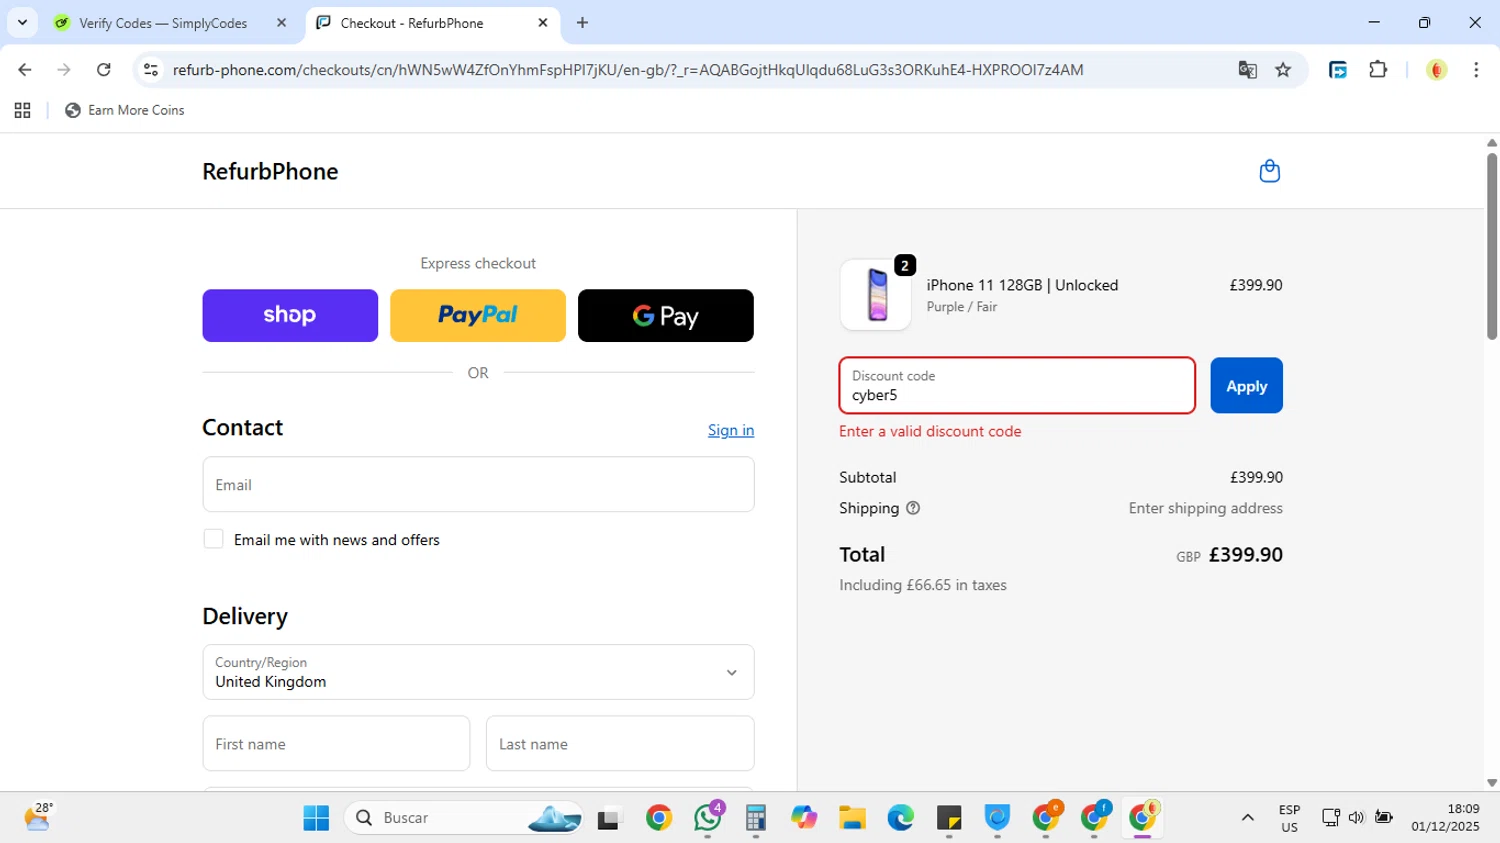The image size is (1500, 843).
Task: Show hidden system tray icons
Action: click(x=1247, y=818)
